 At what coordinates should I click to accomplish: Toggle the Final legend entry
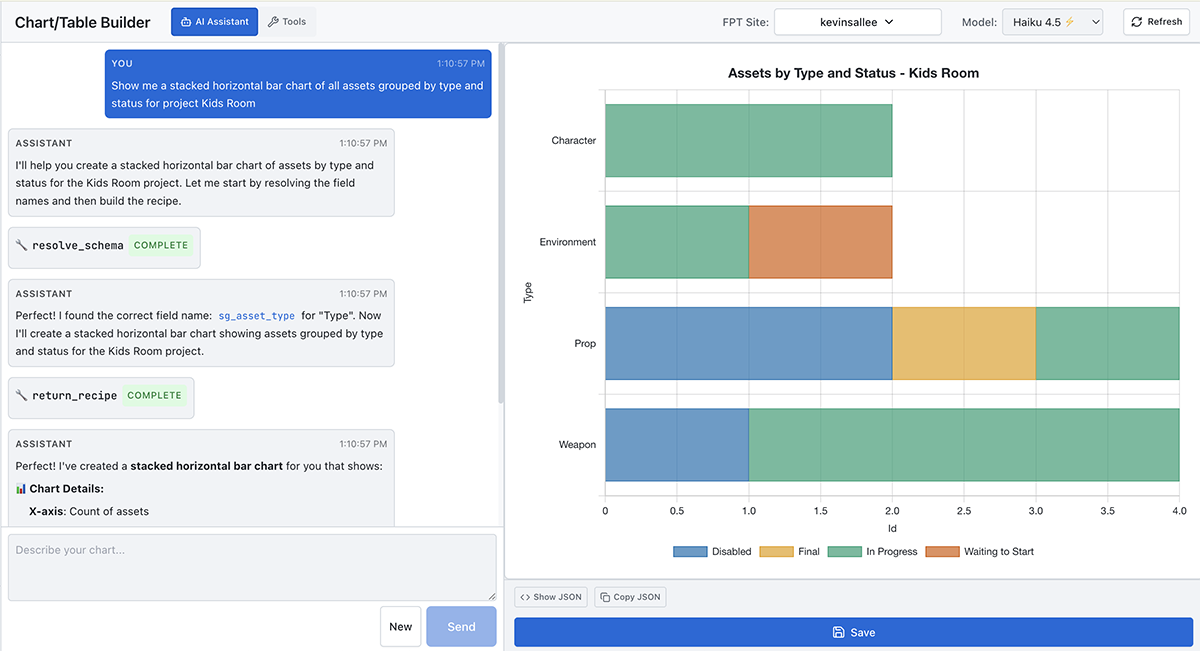click(x=777, y=551)
